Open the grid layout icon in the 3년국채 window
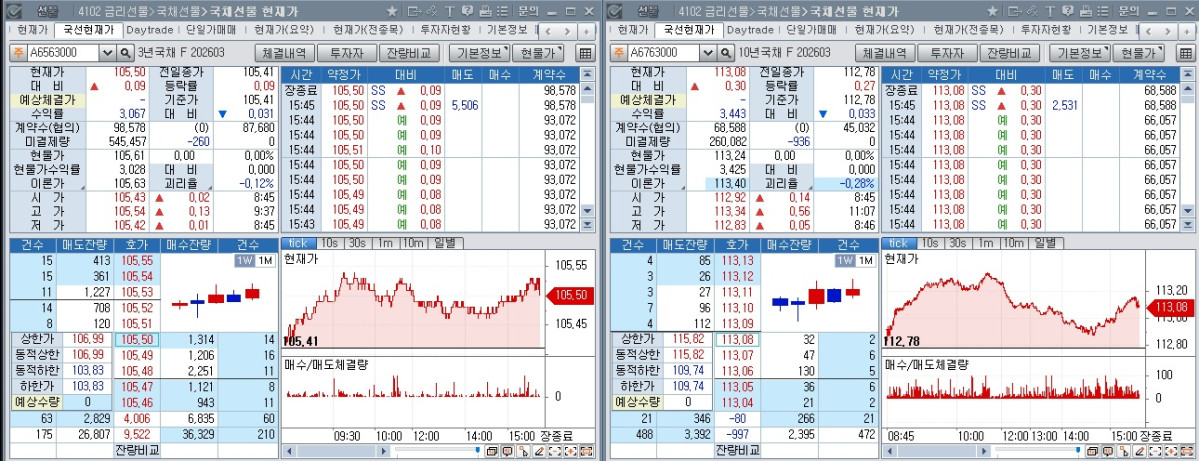 click(585, 53)
